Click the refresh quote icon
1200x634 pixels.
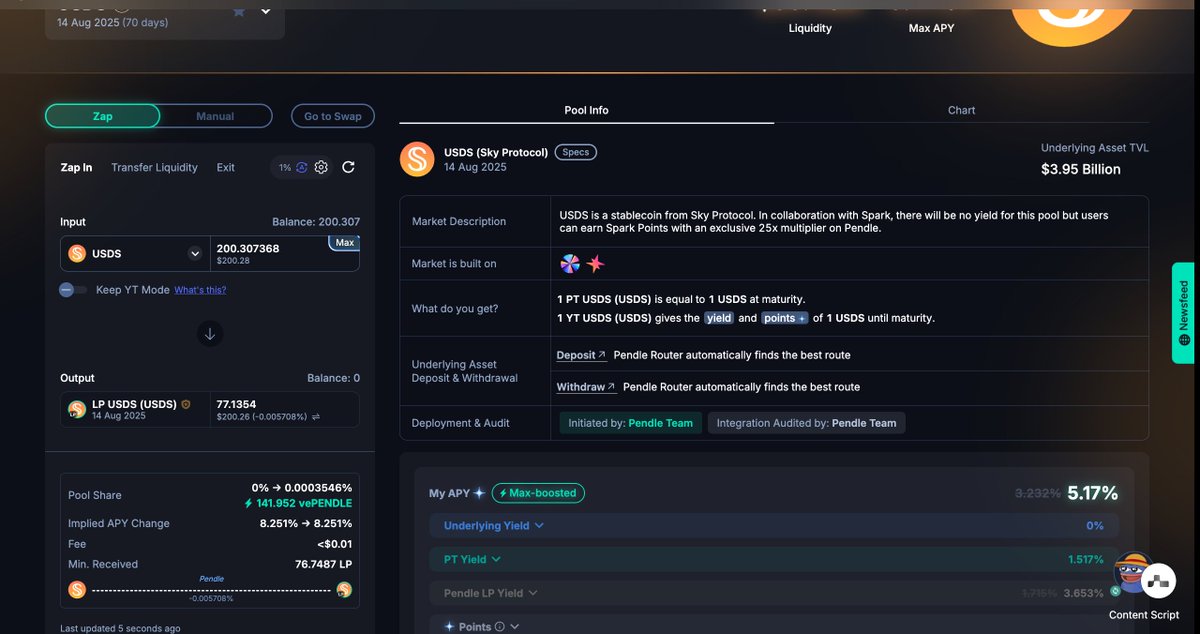click(348, 167)
